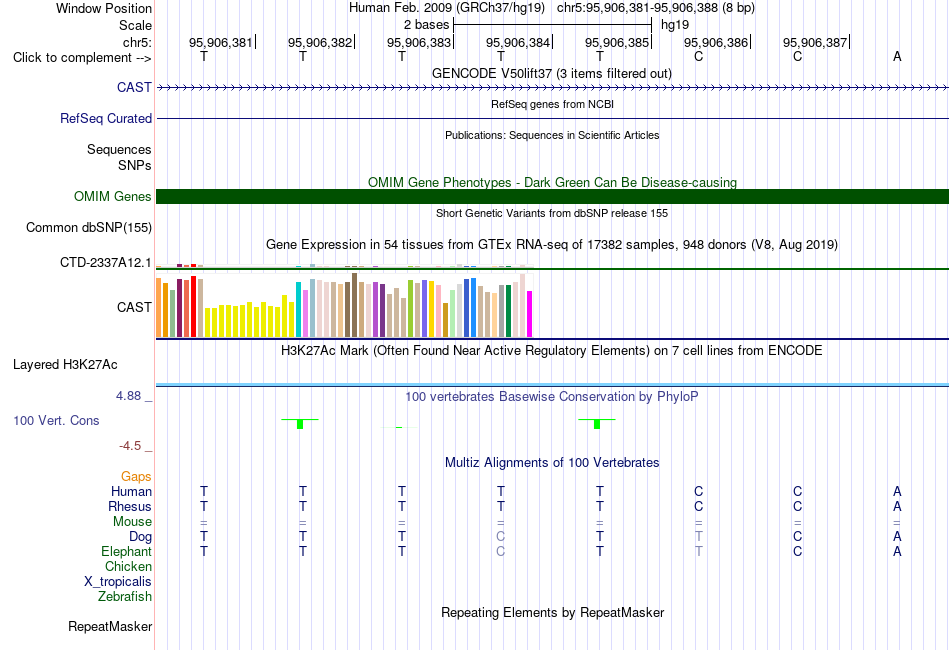Screen dimensions: 950x650
Task: Select the 'Rhesus' species label
Action: (130, 506)
